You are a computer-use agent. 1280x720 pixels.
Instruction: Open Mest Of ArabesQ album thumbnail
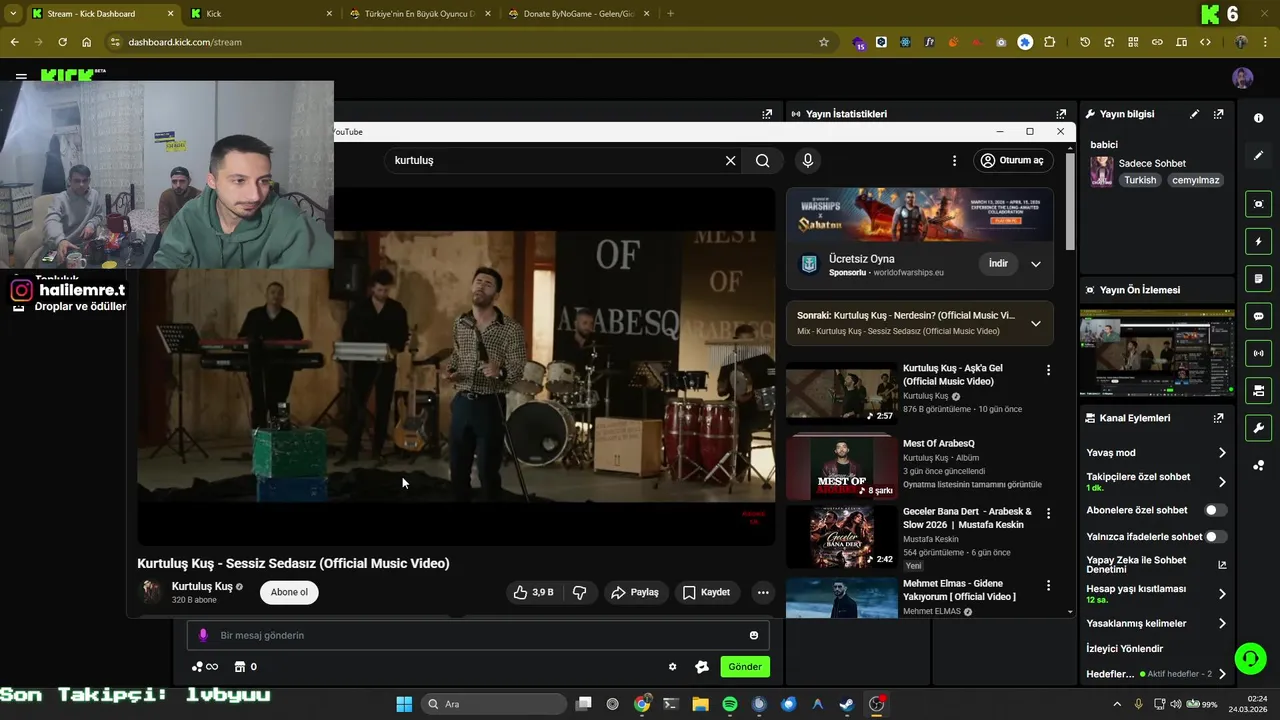842,467
